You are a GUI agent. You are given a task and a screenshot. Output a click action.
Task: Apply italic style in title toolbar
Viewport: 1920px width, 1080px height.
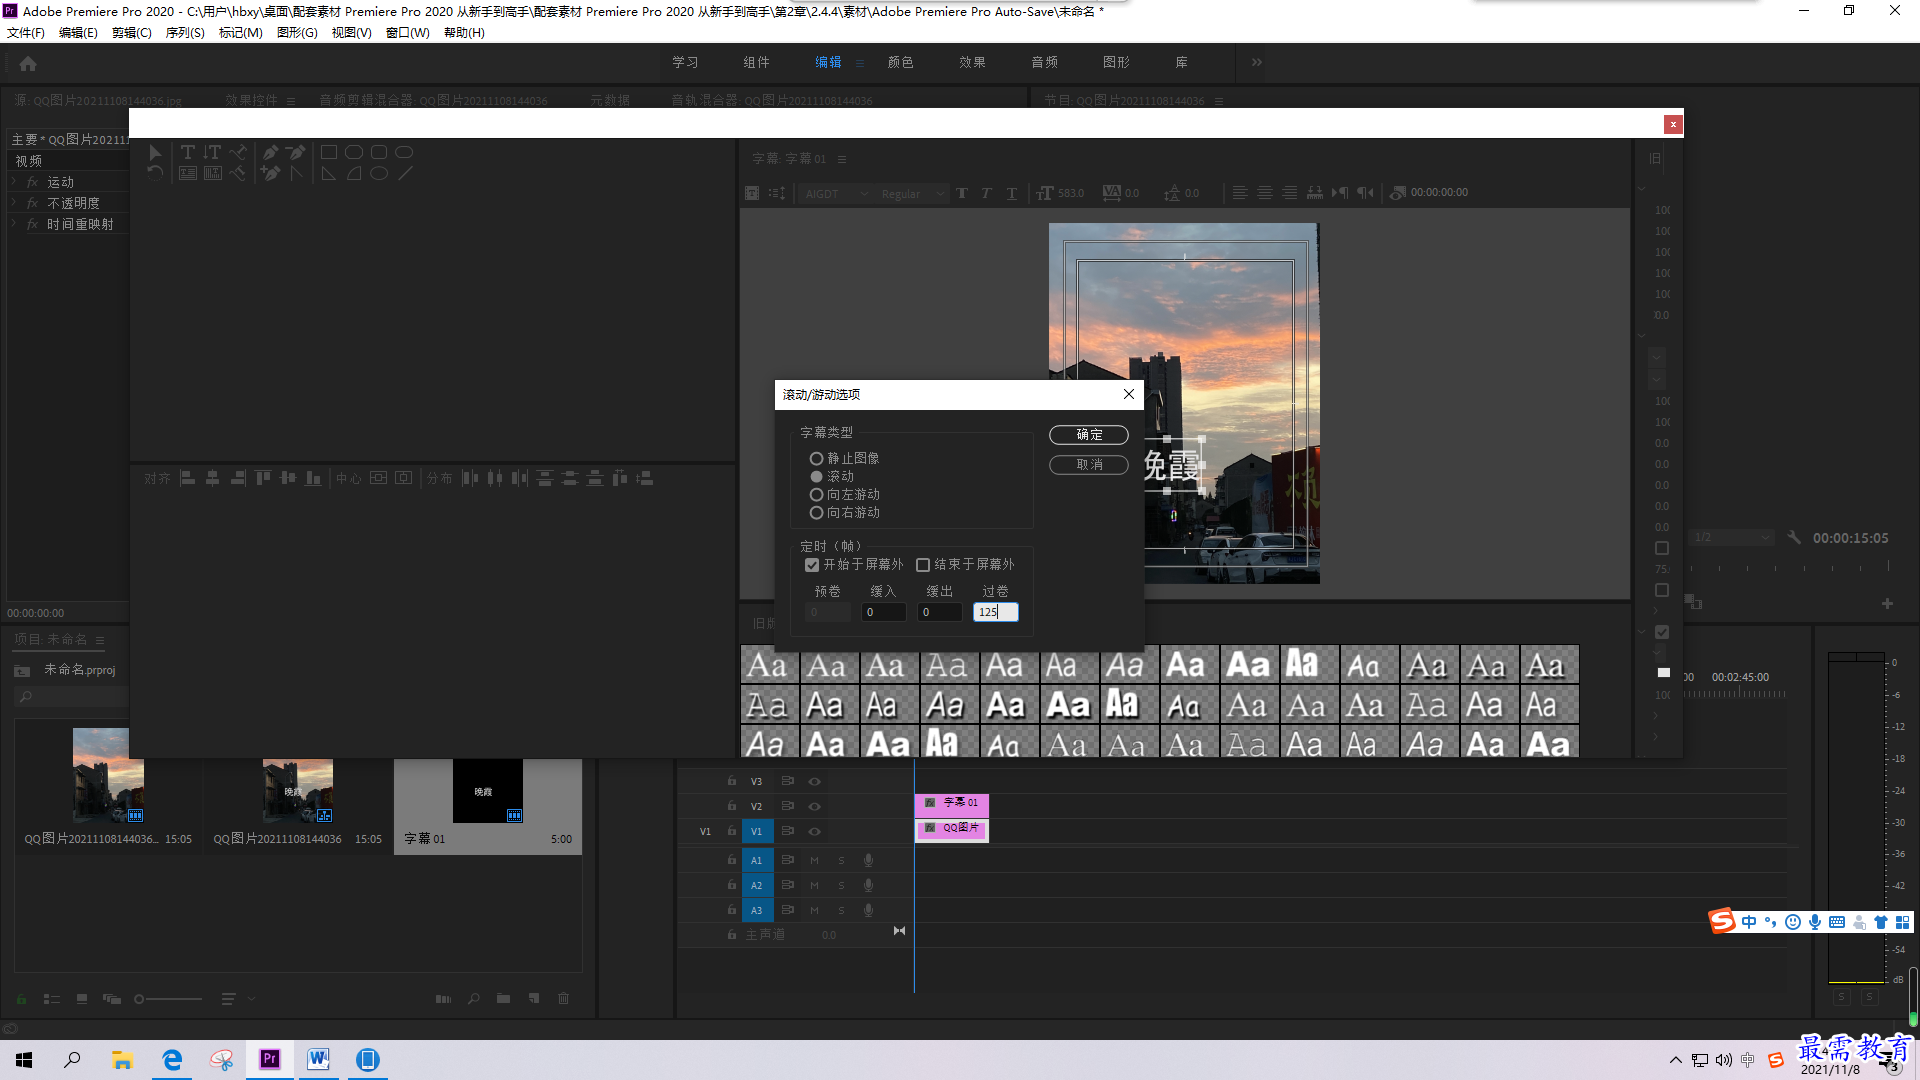click(x=986, y=193)
